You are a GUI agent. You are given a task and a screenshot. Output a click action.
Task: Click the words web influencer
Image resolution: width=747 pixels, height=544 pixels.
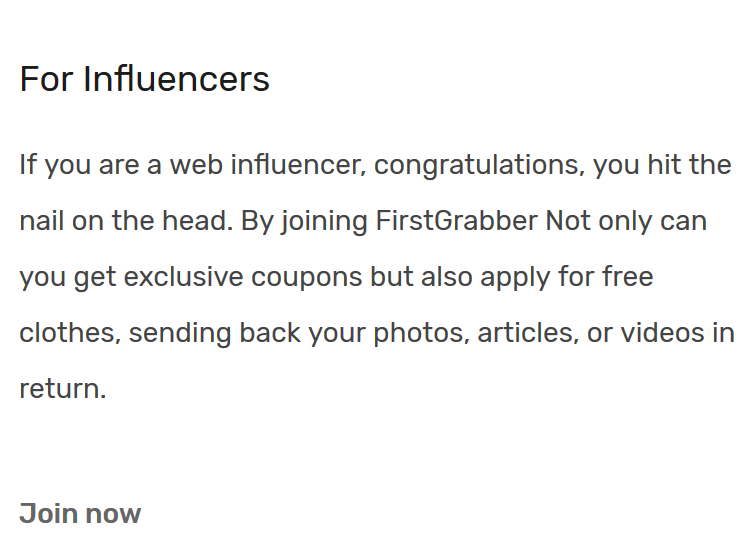(268, 165)
